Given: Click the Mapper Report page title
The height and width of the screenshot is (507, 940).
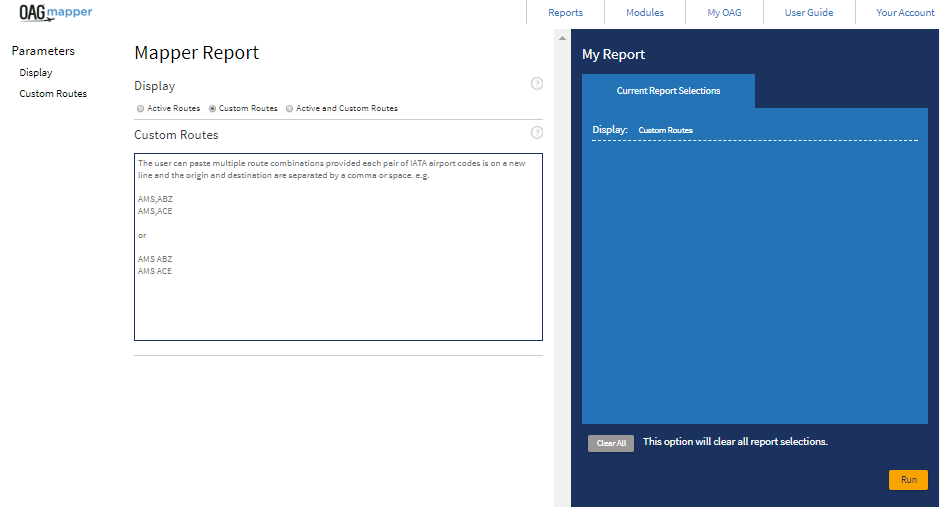Looking at the screenshot, I should tap(197, 53).
